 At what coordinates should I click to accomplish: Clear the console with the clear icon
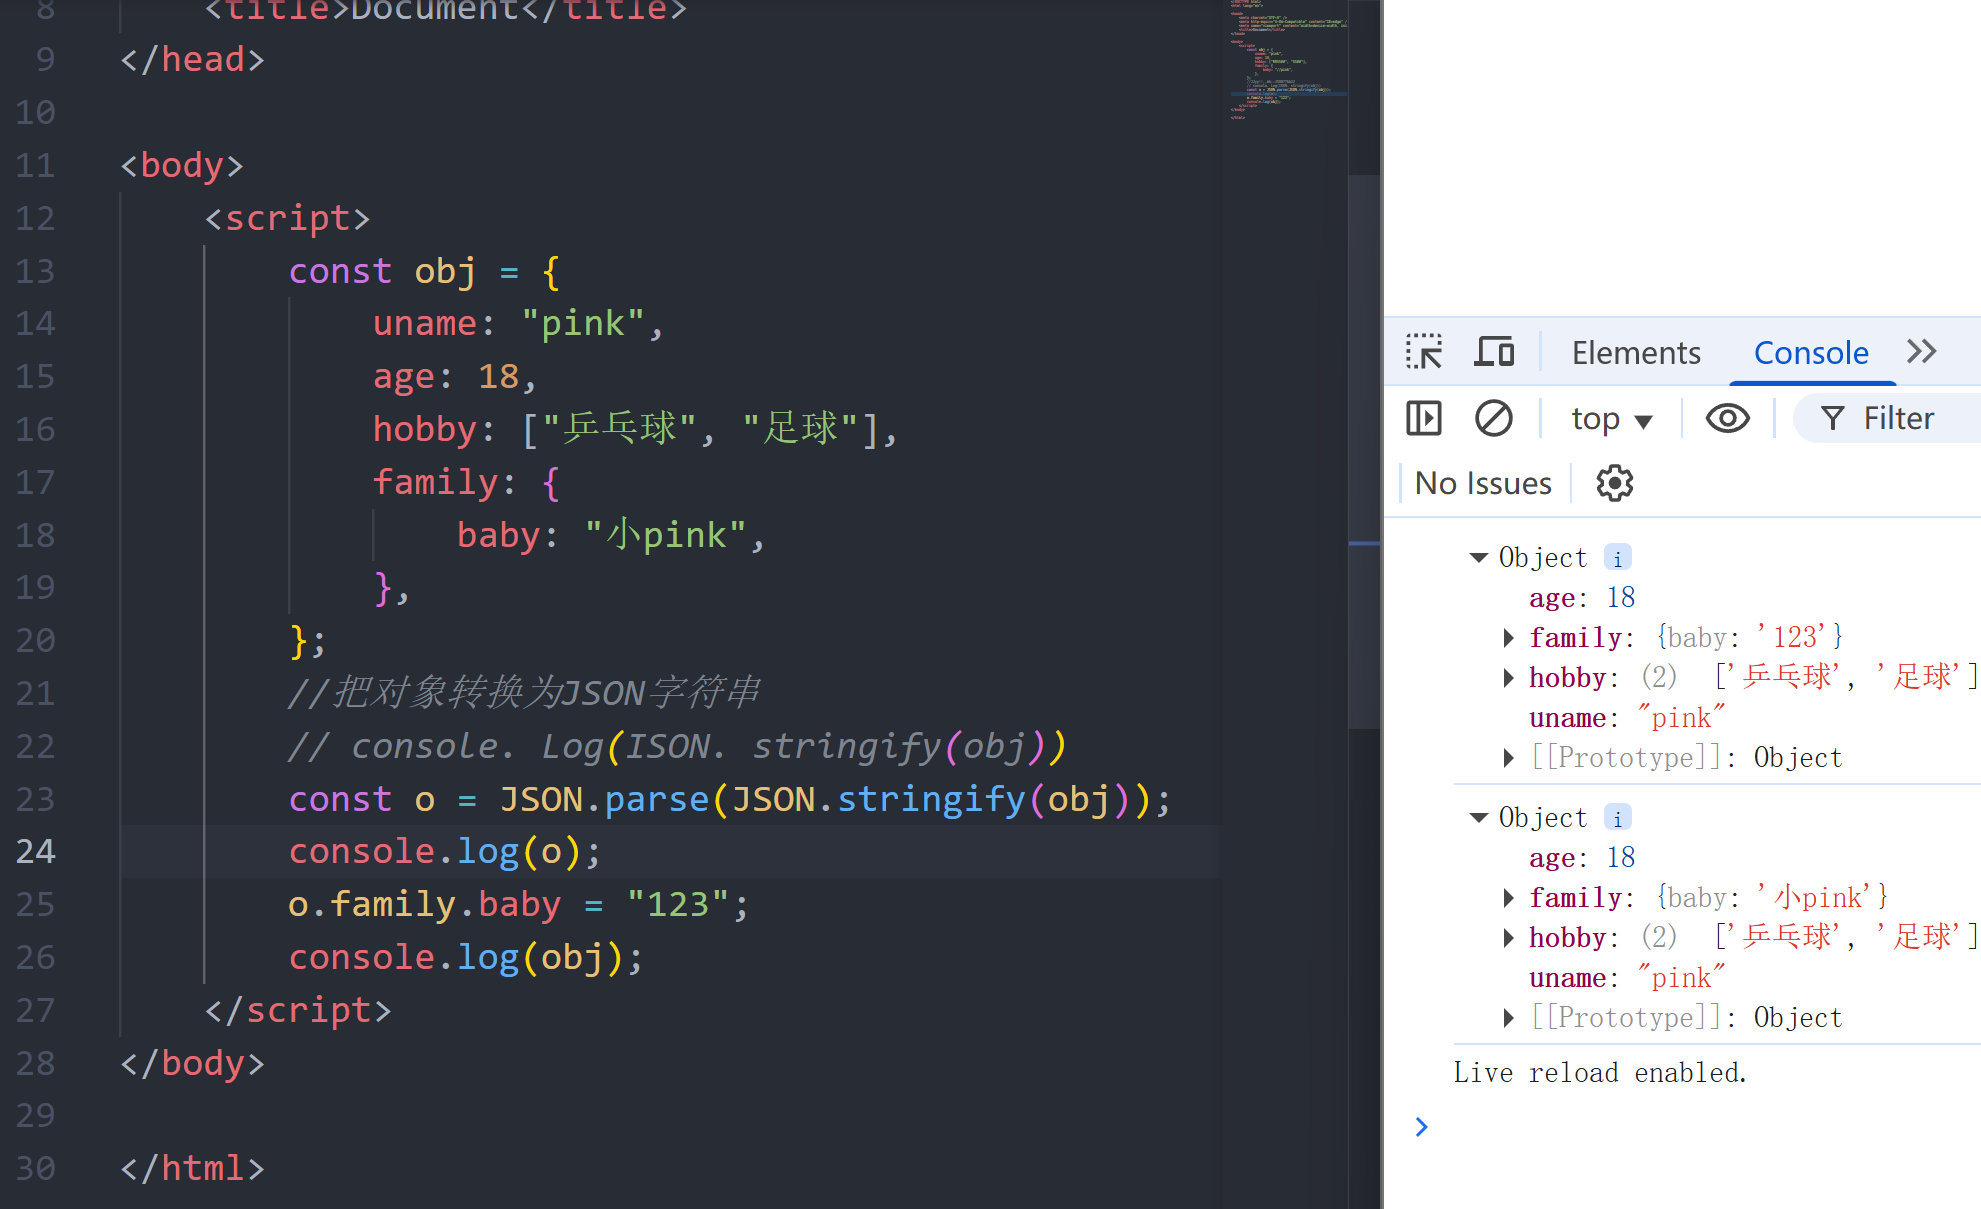(1493, 418)
